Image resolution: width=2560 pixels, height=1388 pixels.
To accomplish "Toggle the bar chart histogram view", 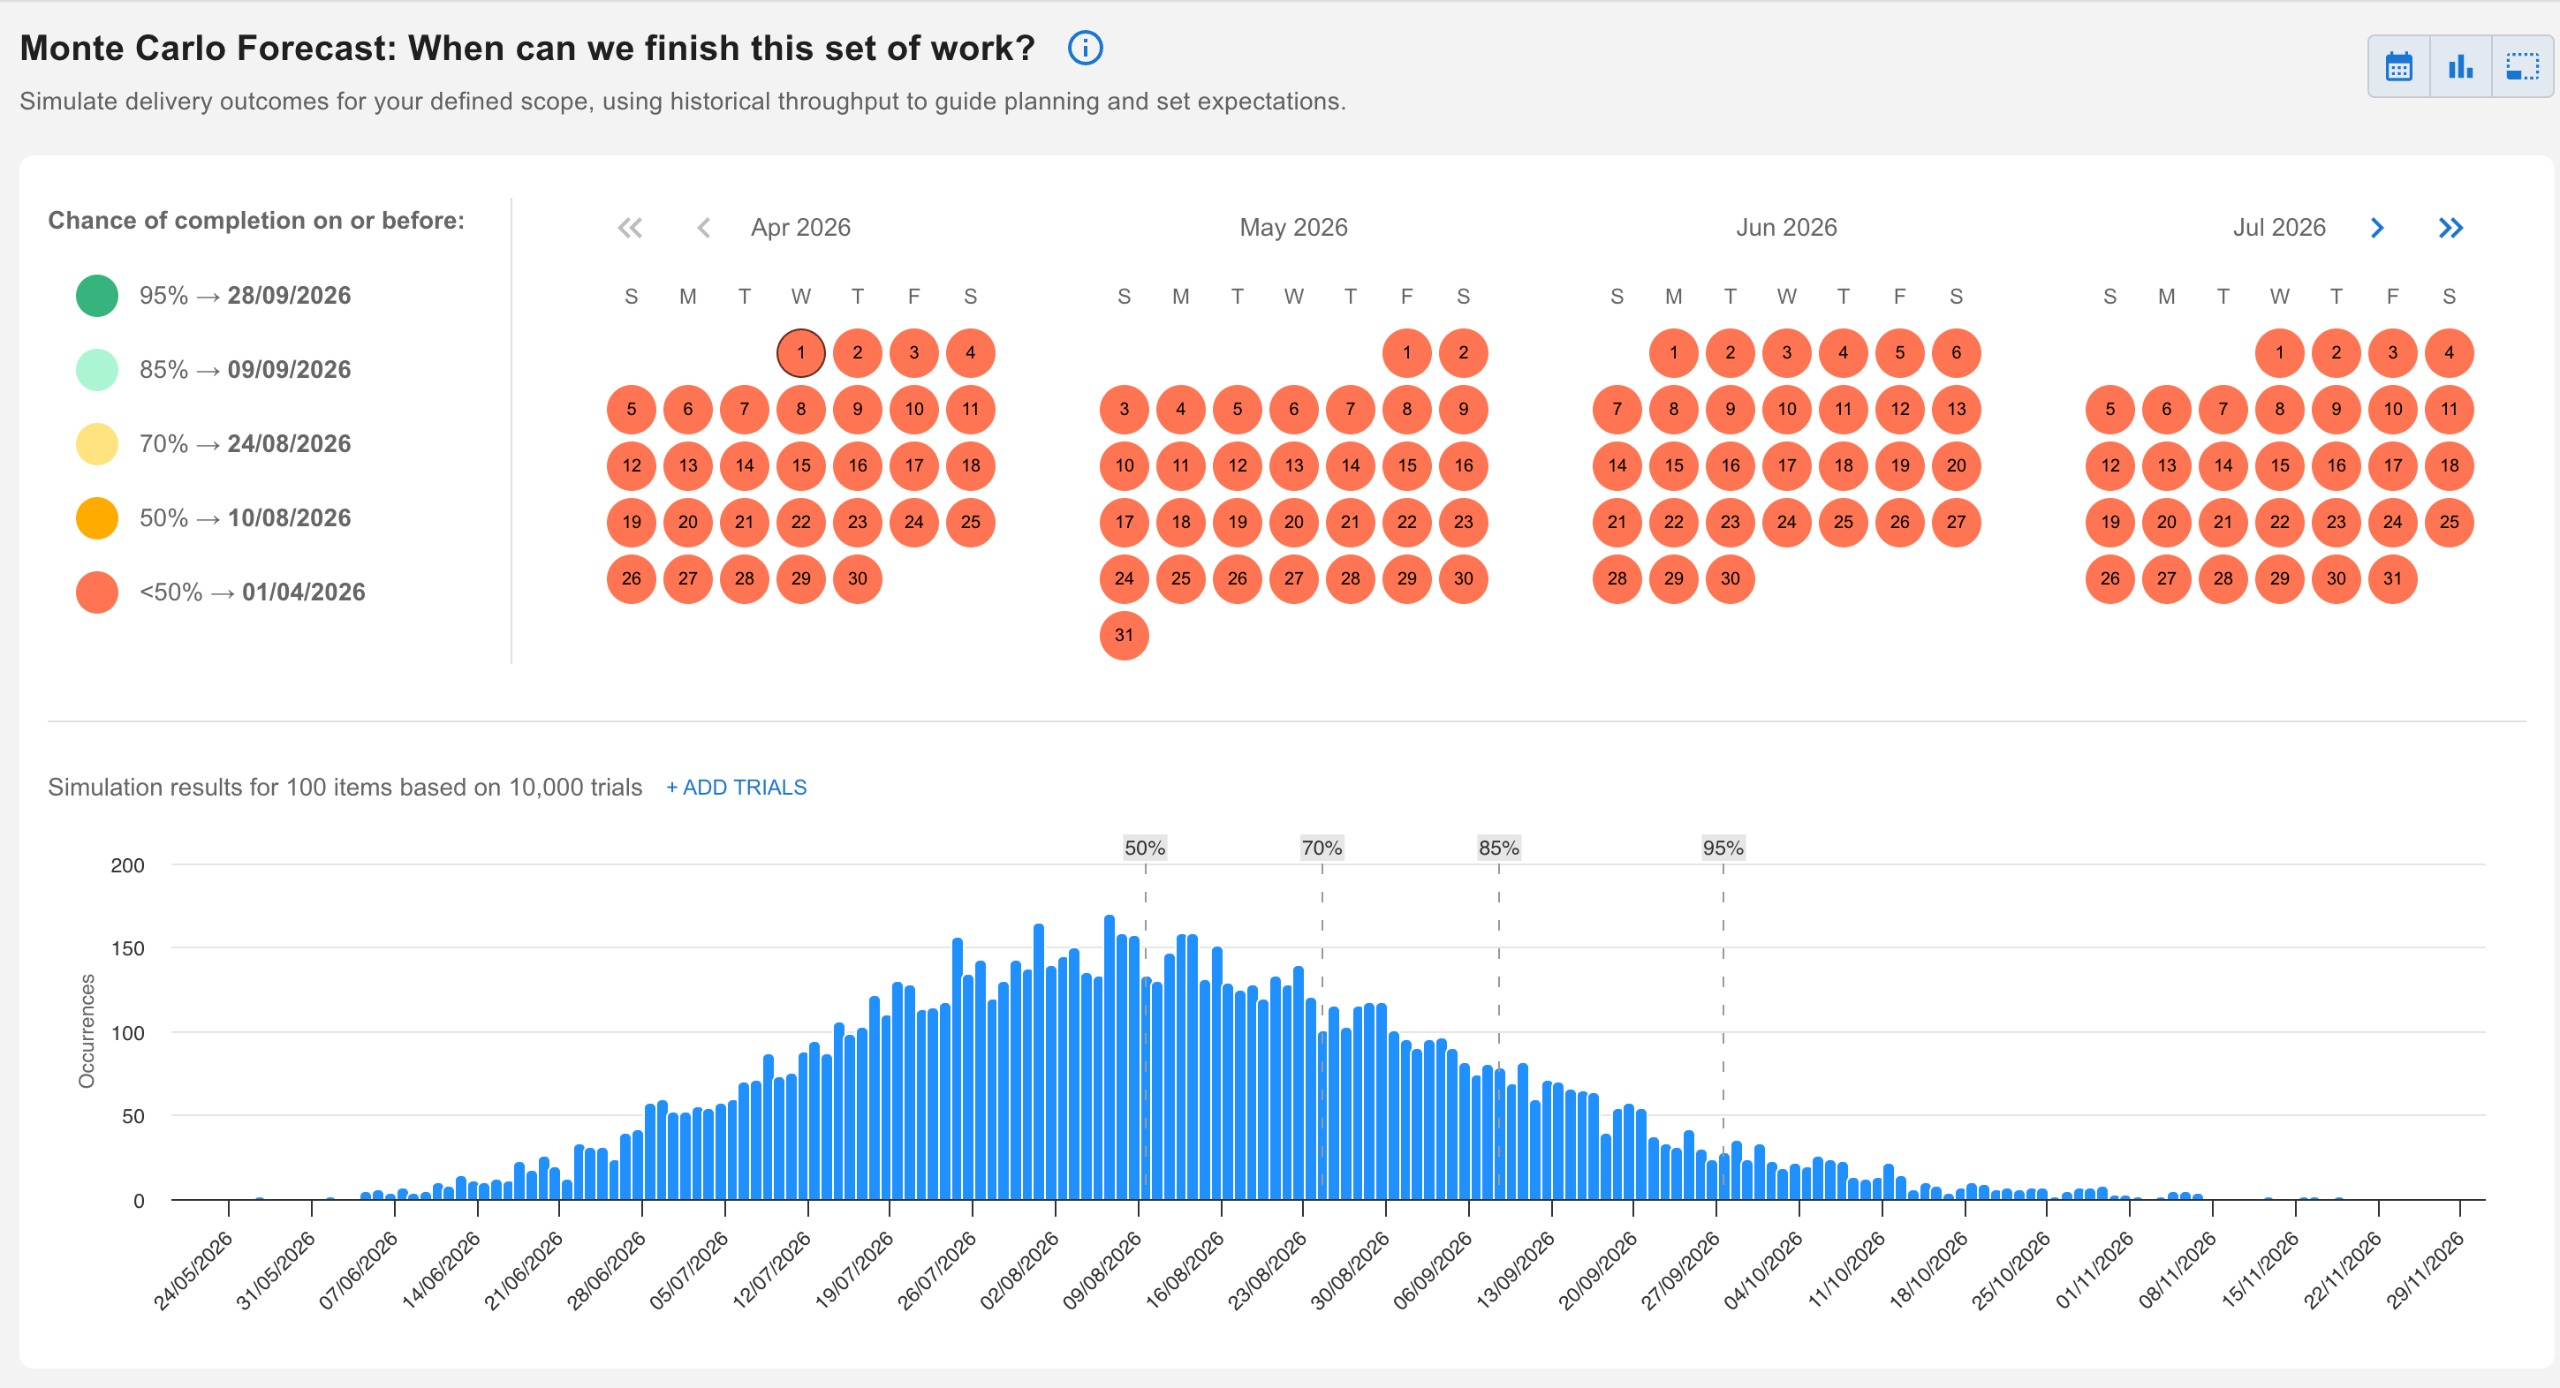I will click(2460, 67).
